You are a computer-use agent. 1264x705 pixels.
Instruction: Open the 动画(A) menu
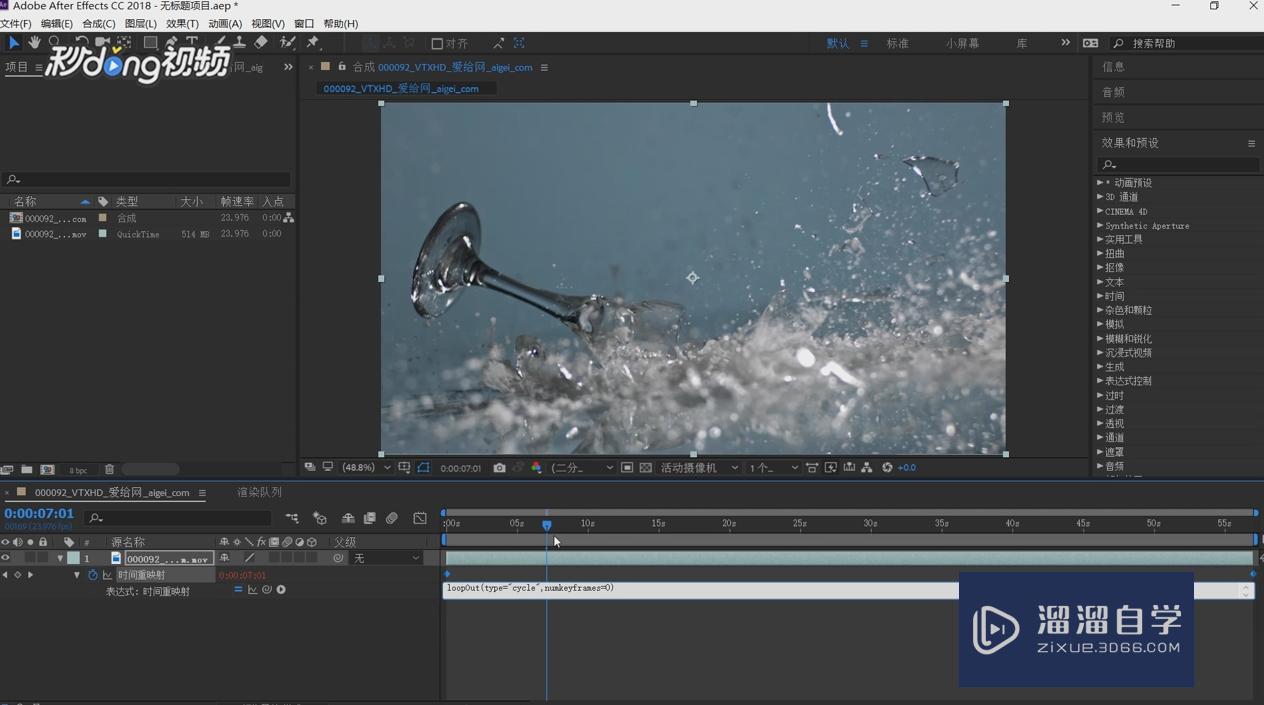(x=225, y=23)
